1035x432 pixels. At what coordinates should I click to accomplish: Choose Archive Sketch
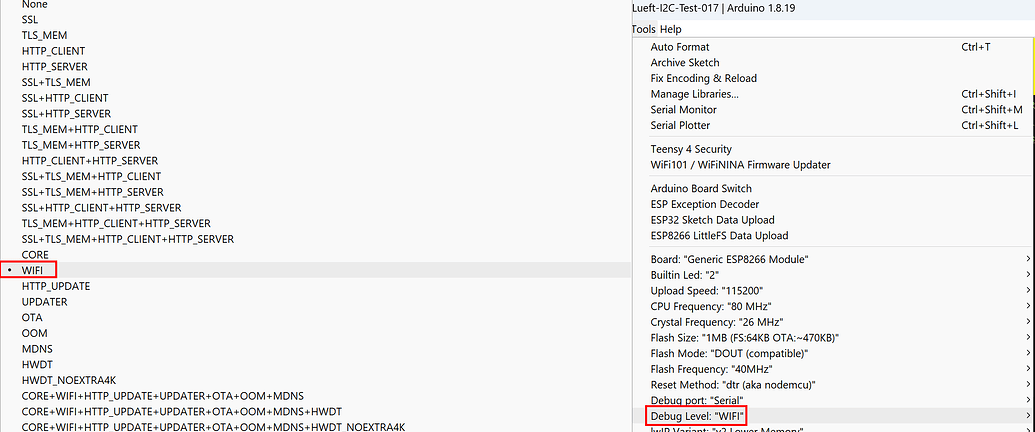685,63
